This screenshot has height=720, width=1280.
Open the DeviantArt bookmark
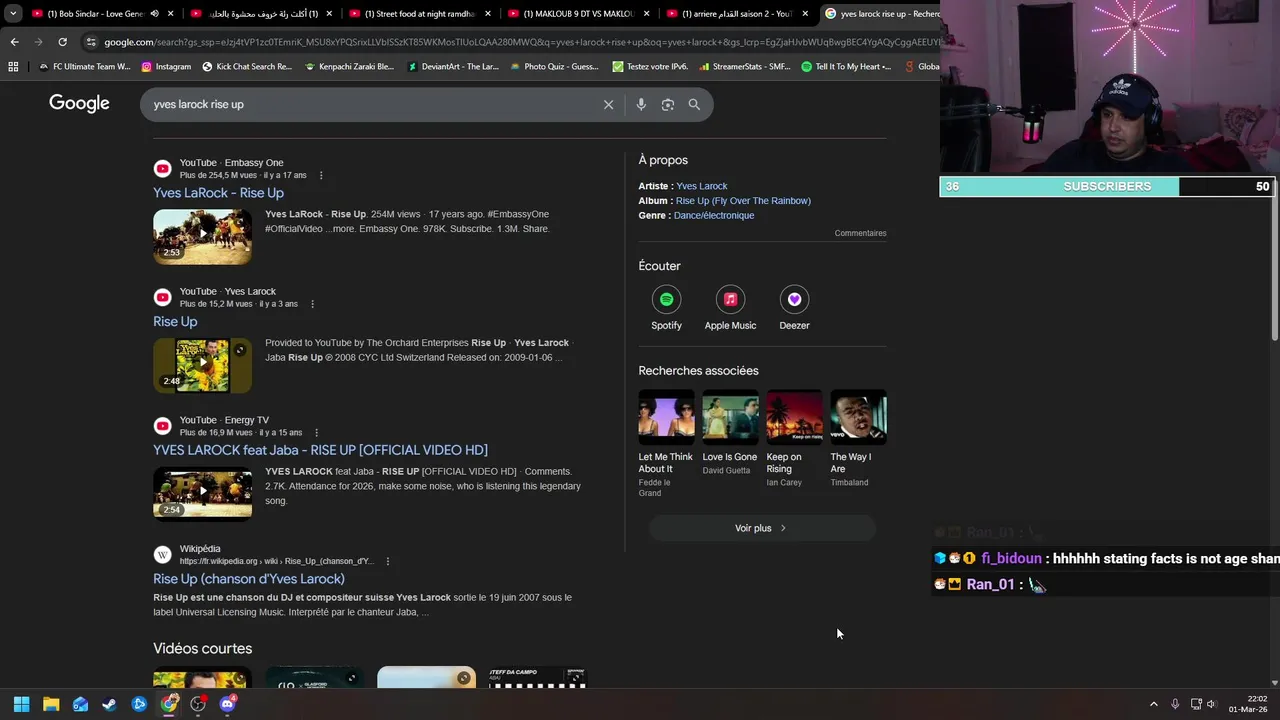coord(453,67)
